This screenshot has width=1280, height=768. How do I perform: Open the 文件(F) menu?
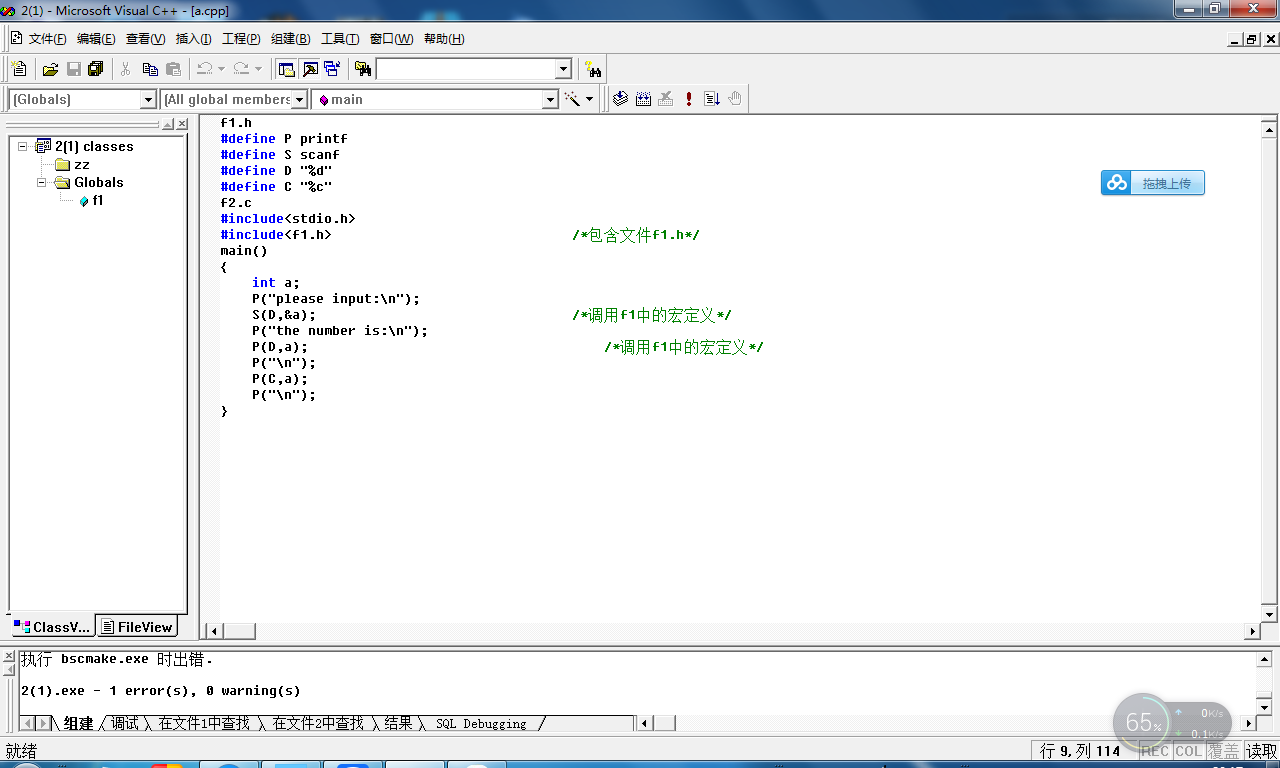47,39
